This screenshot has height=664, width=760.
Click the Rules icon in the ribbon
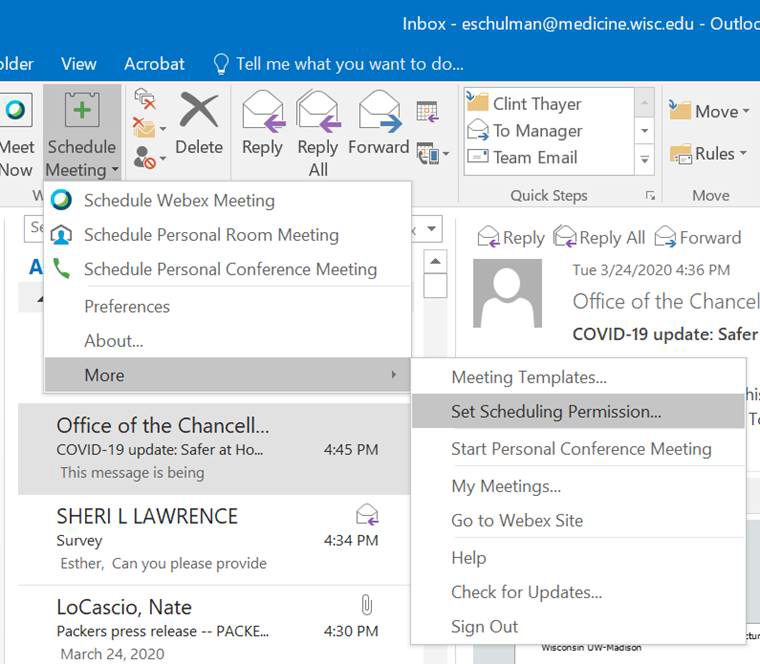click(681, 153)
